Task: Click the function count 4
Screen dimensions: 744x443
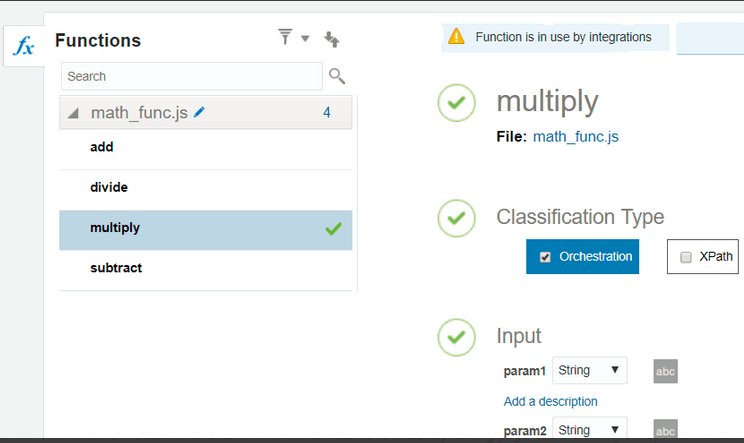Action: [326, 112]
